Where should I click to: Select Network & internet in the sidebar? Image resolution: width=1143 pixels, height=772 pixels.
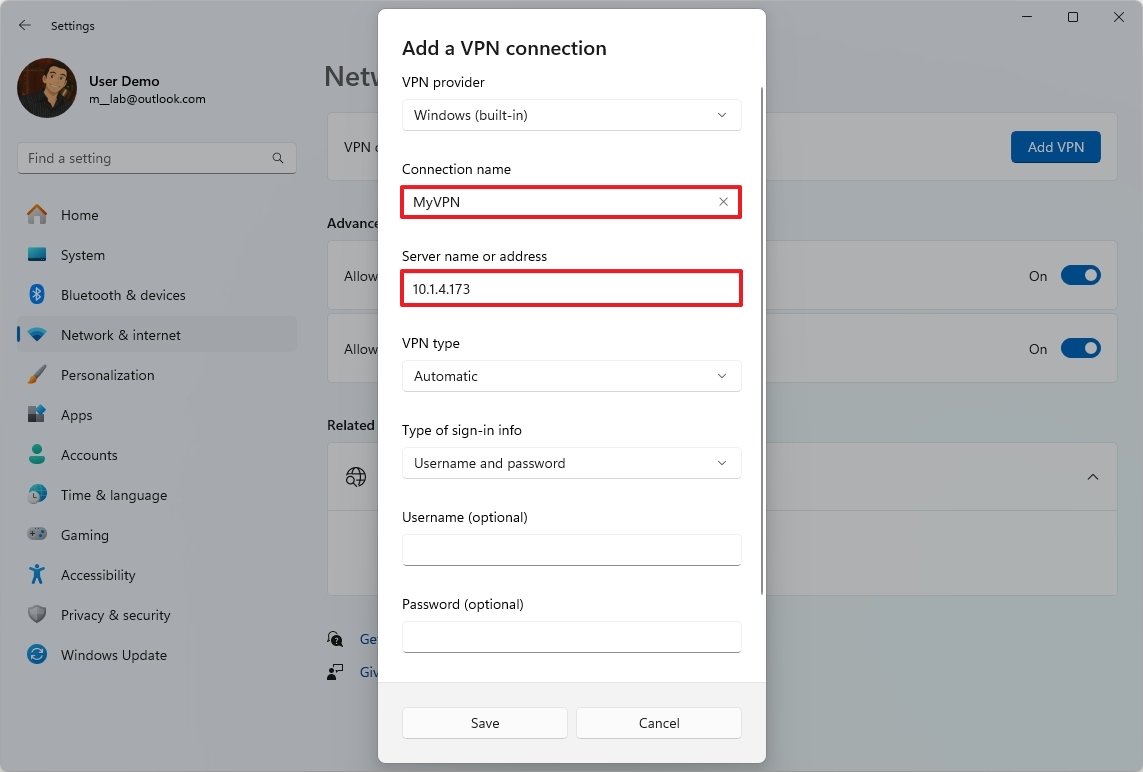click(x=119, y=334)
